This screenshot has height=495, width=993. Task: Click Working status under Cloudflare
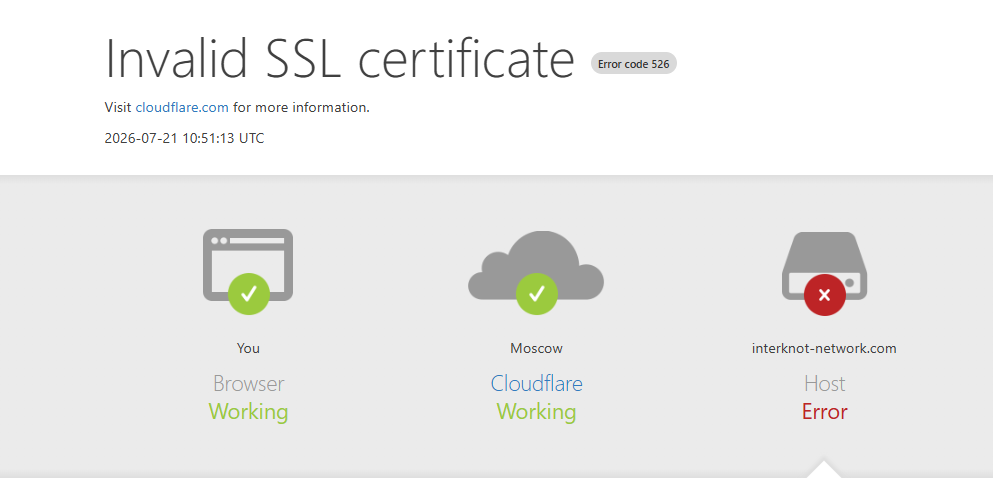[536, 412]
